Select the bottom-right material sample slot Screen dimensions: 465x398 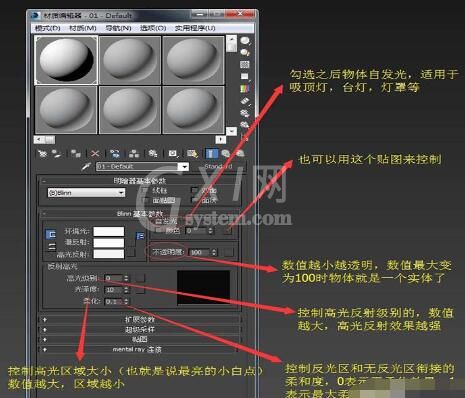click(193, 110)
